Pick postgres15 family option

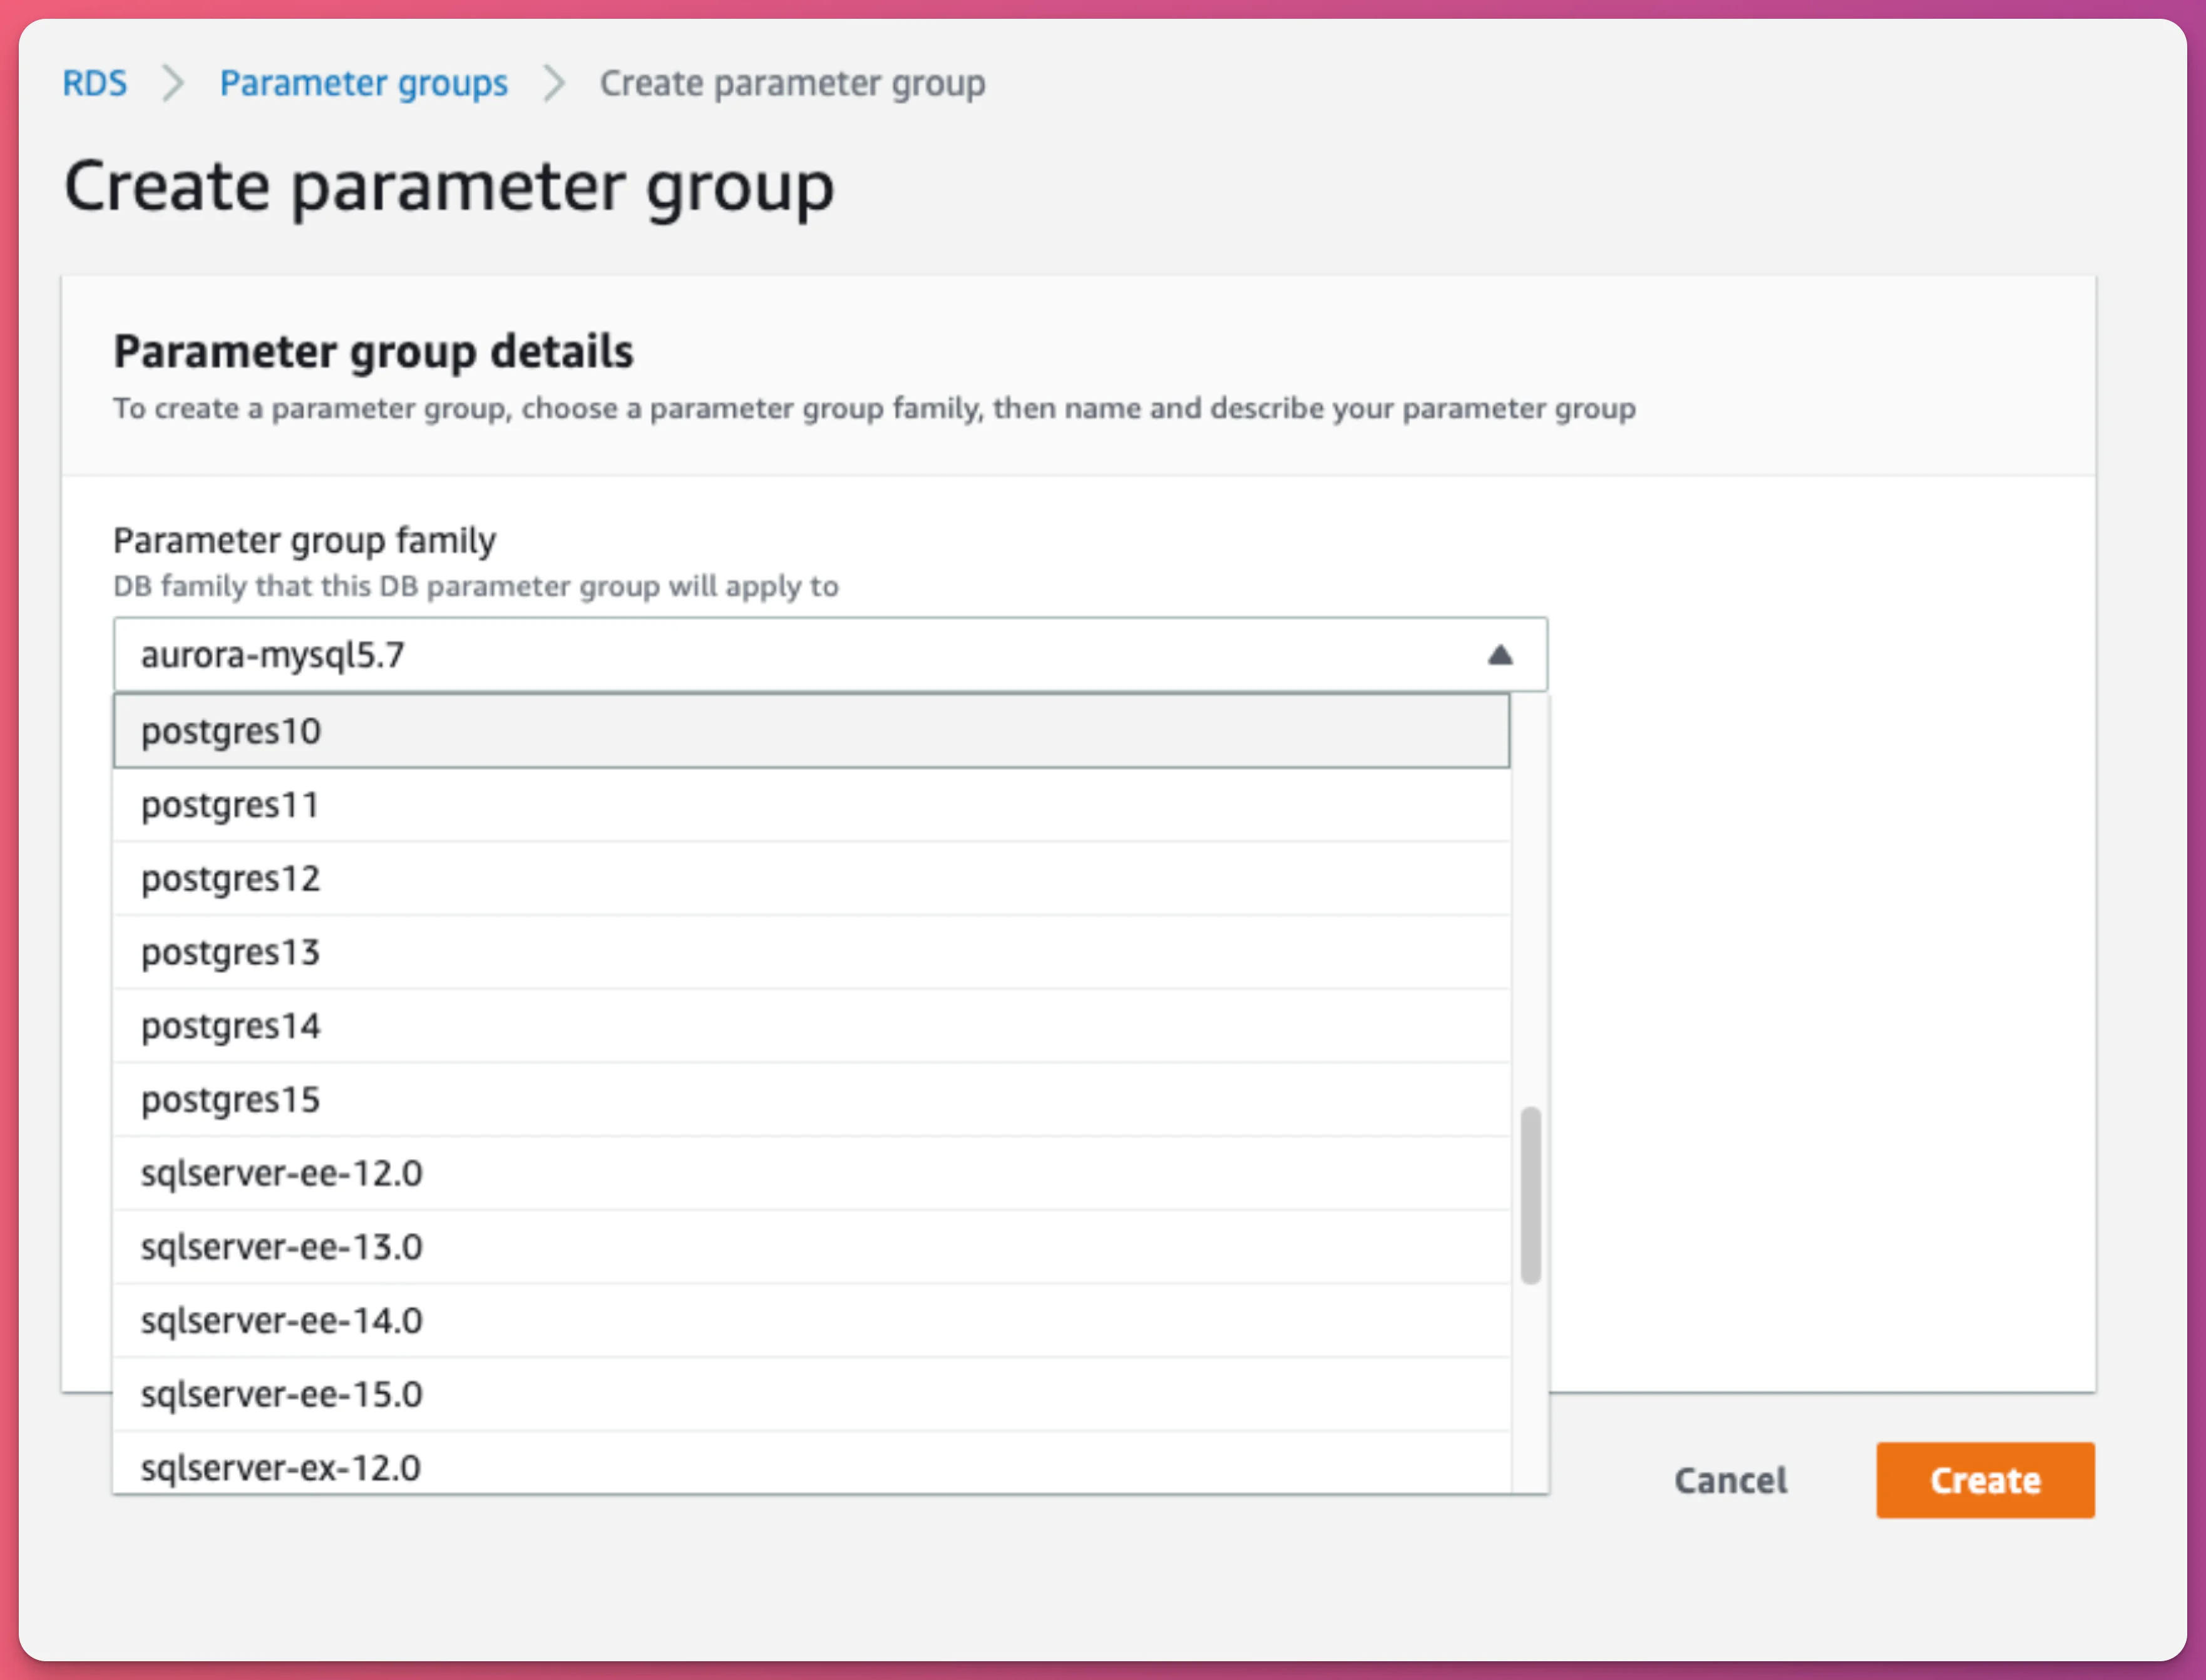pyautogui.click(x=812, y=1100)
